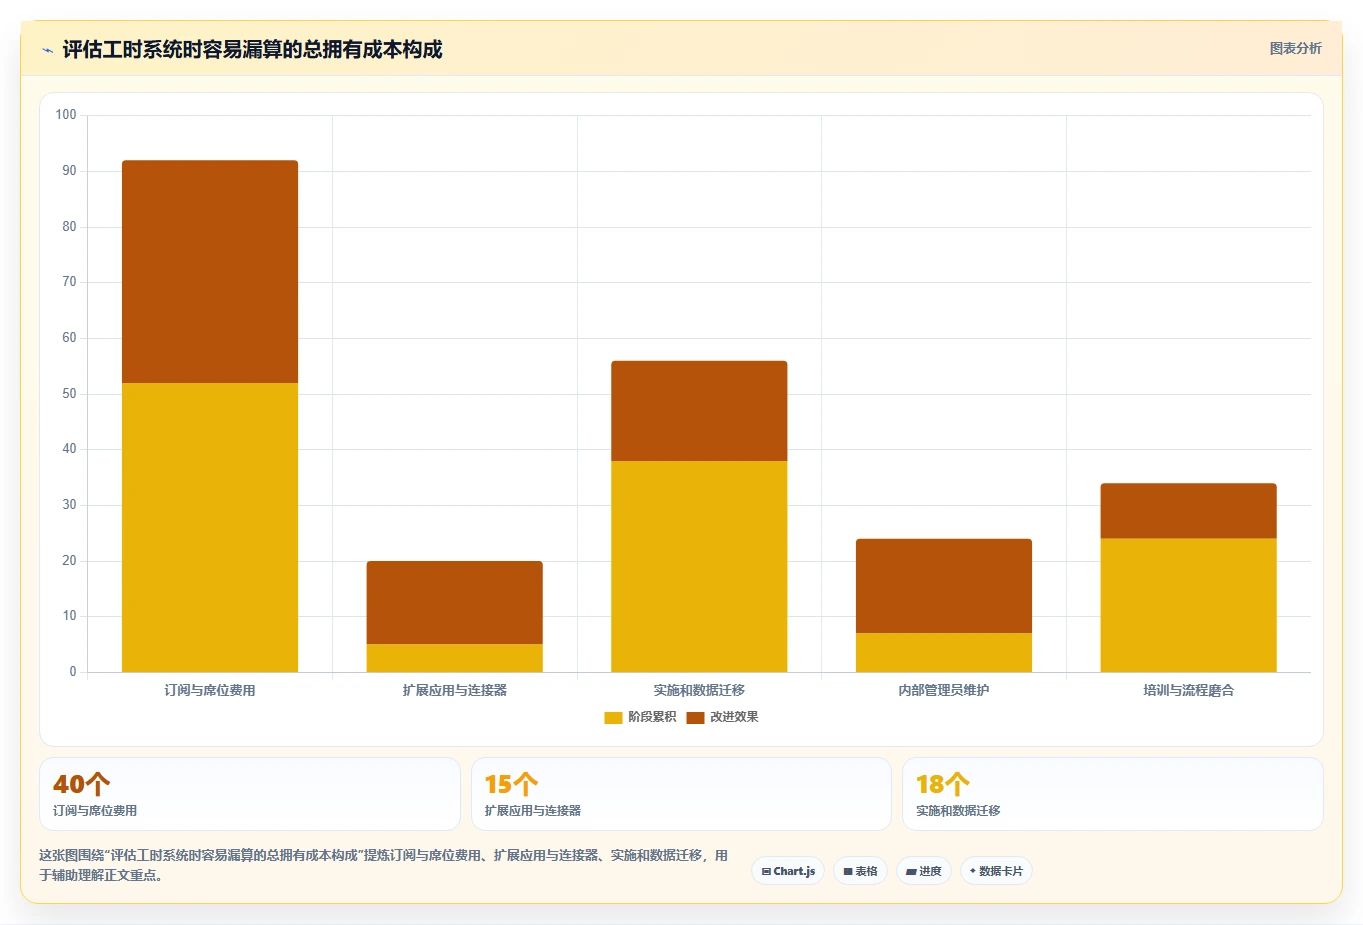
Task: Click the 15个 扩展应用与连接器 data card
Action: point(681,794)
